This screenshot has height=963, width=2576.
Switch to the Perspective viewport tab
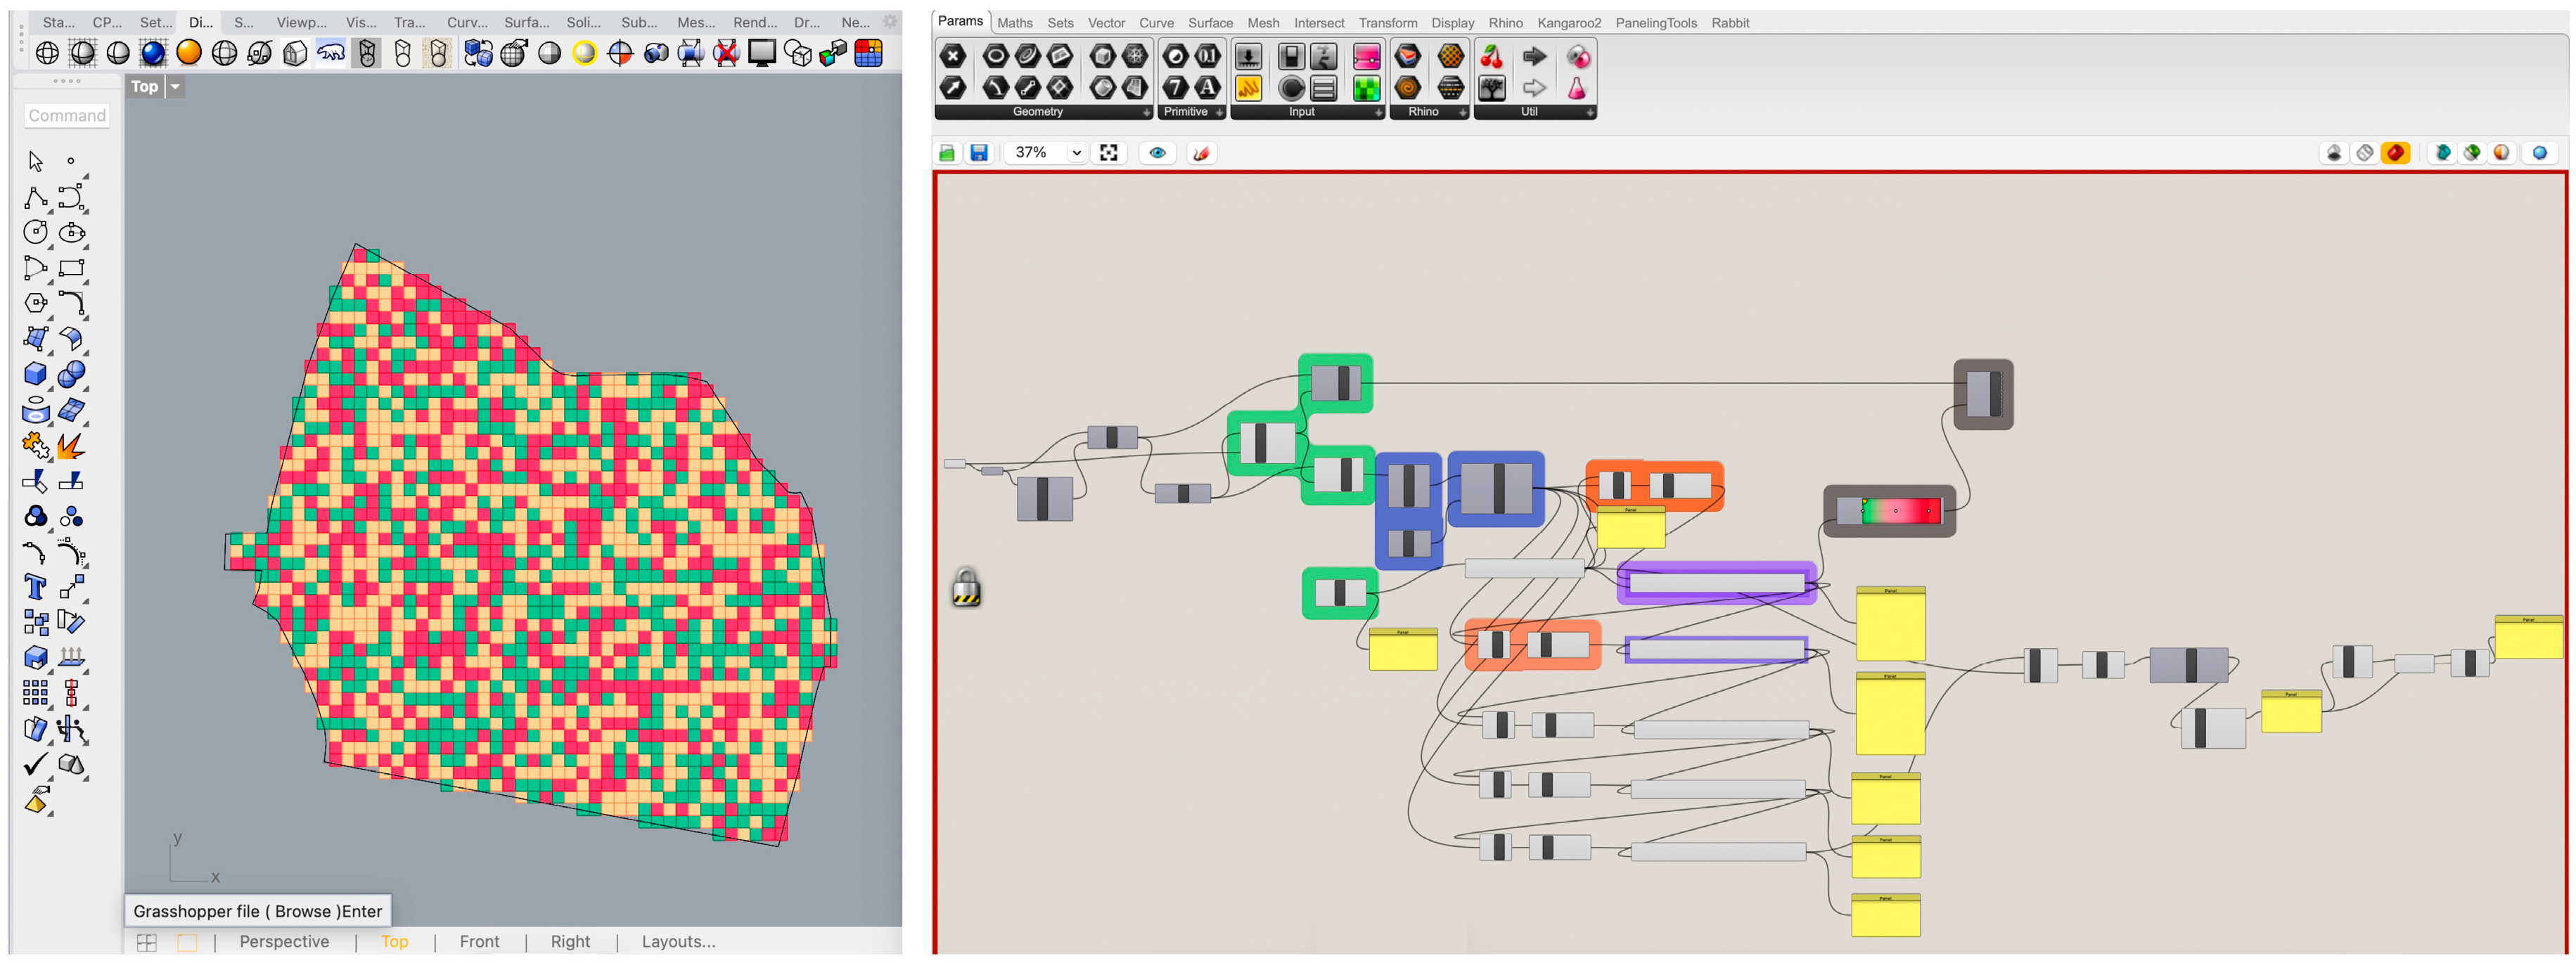click(284, 941)
